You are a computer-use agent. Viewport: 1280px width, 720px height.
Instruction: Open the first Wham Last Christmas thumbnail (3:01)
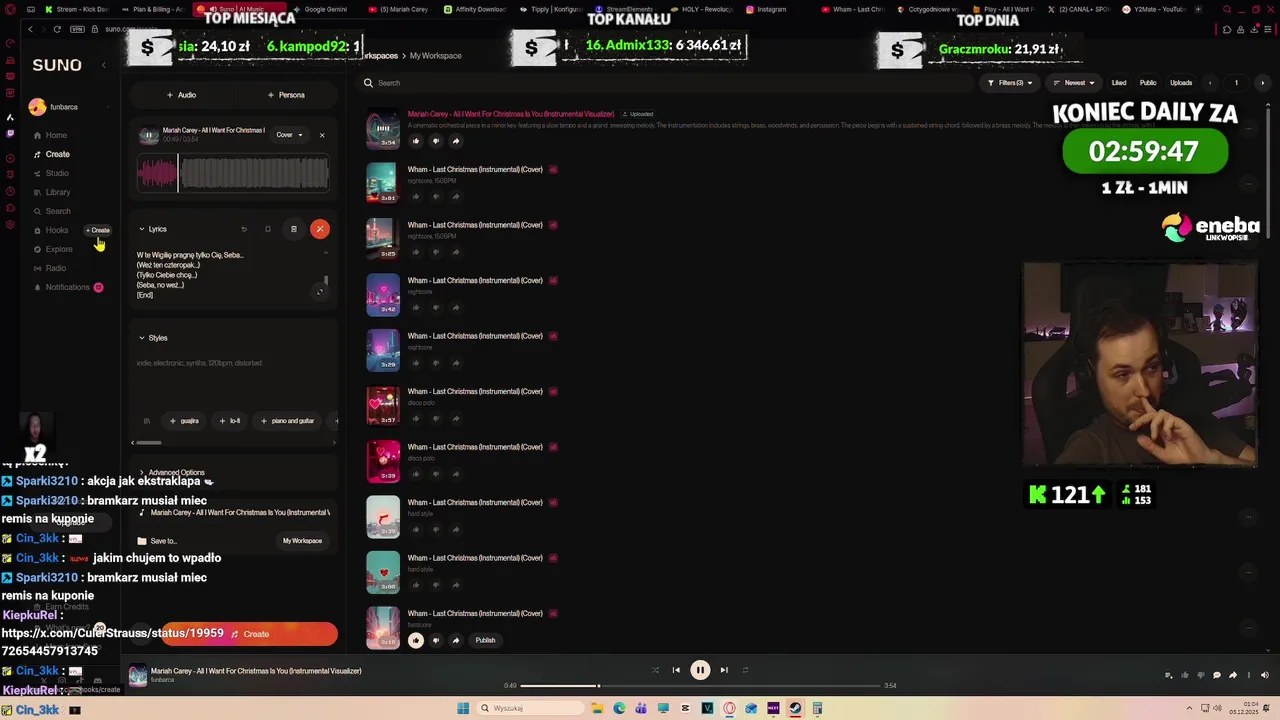383,184
